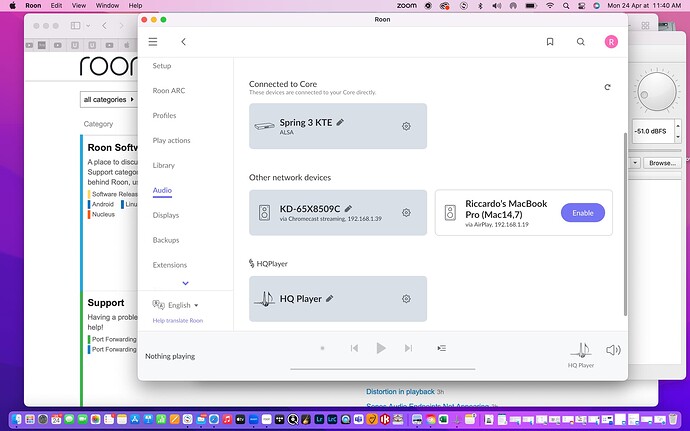Open the Extensions settings tab

coord(170,265)
